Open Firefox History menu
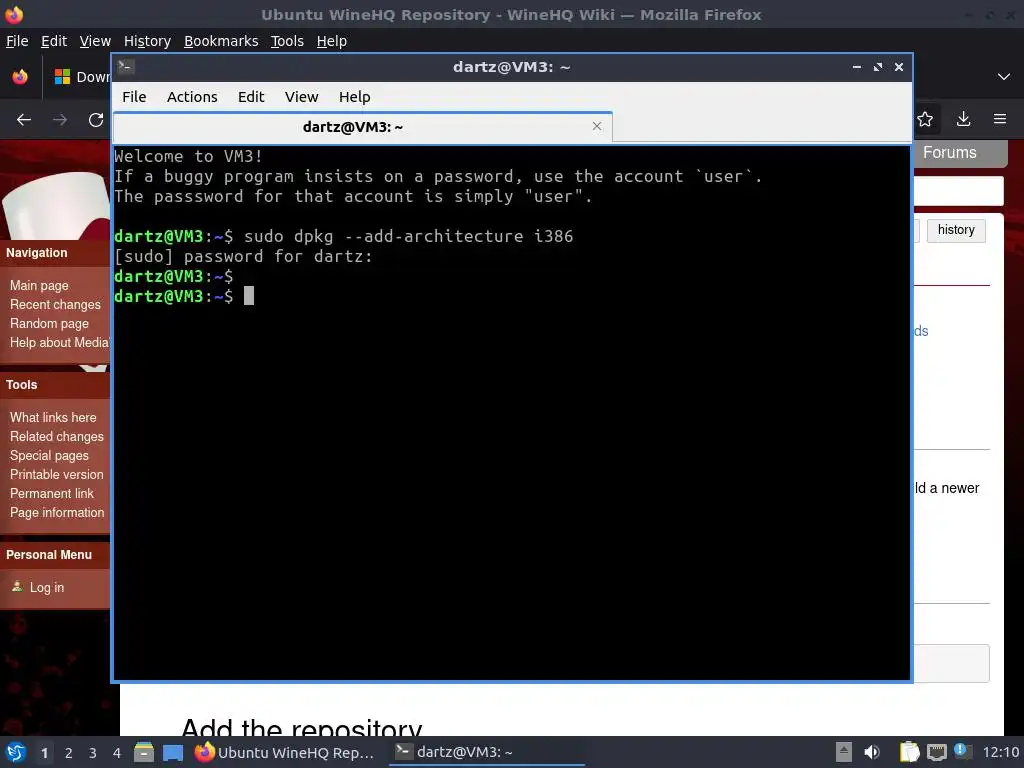This screenshot has width=1024, height=768. tap(147, 41)
